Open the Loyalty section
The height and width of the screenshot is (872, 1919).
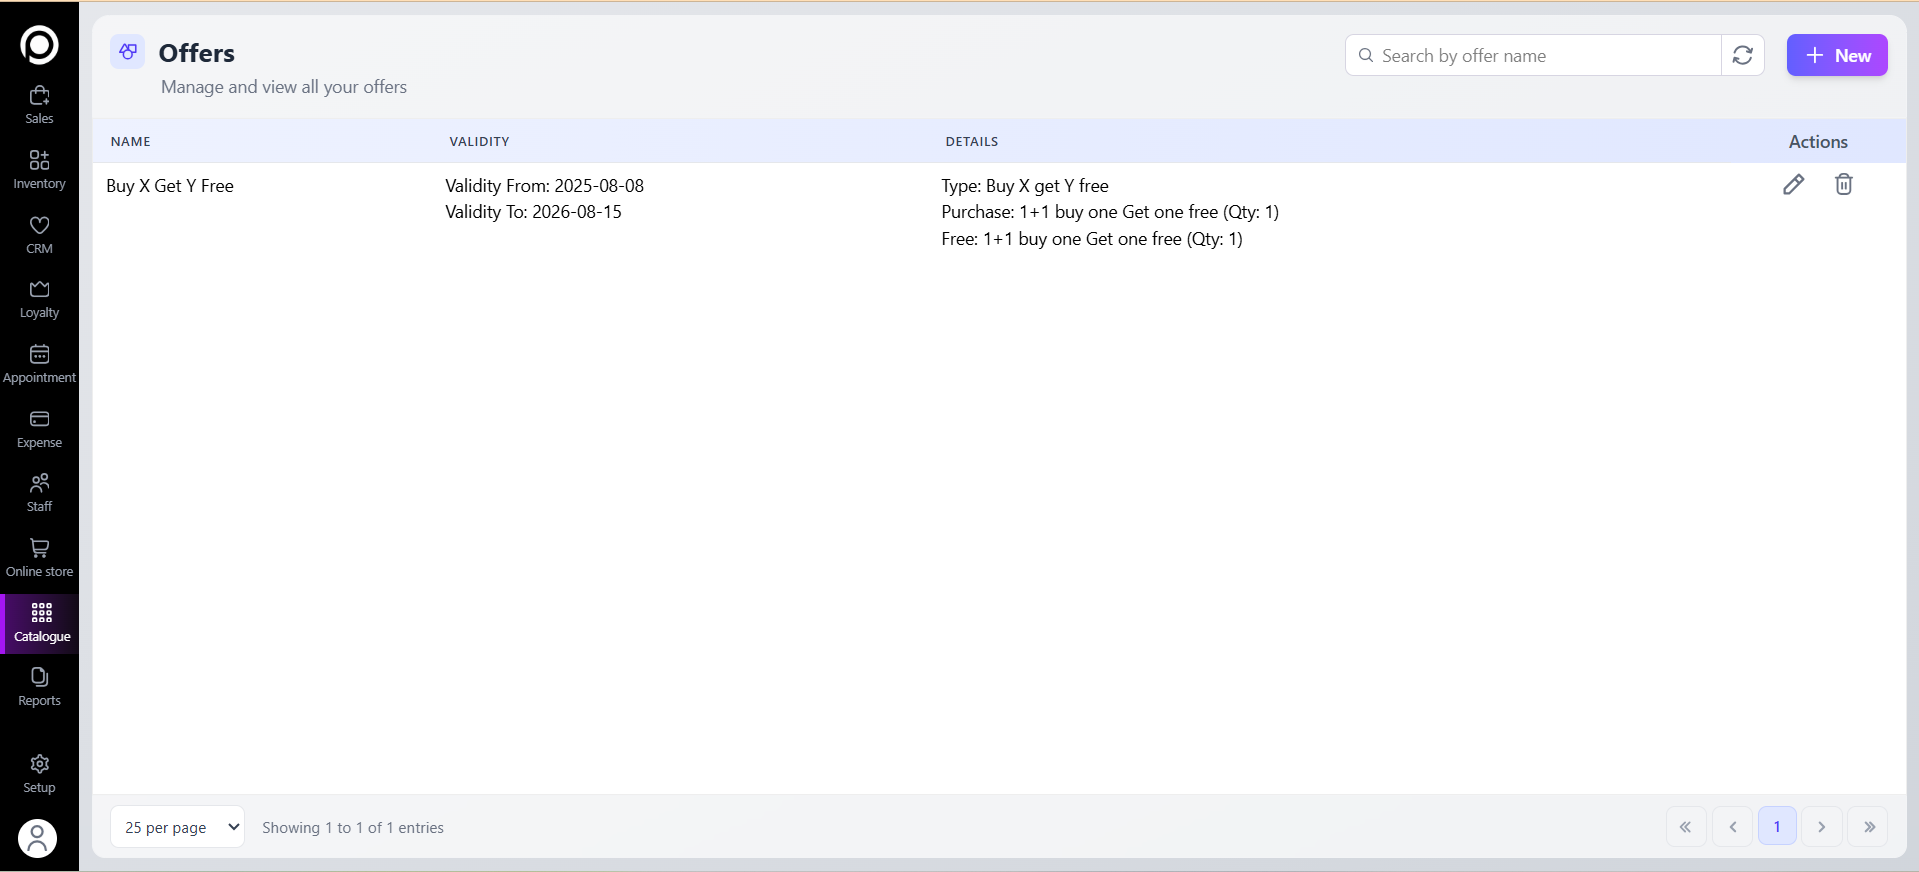(x=39, y=299)
